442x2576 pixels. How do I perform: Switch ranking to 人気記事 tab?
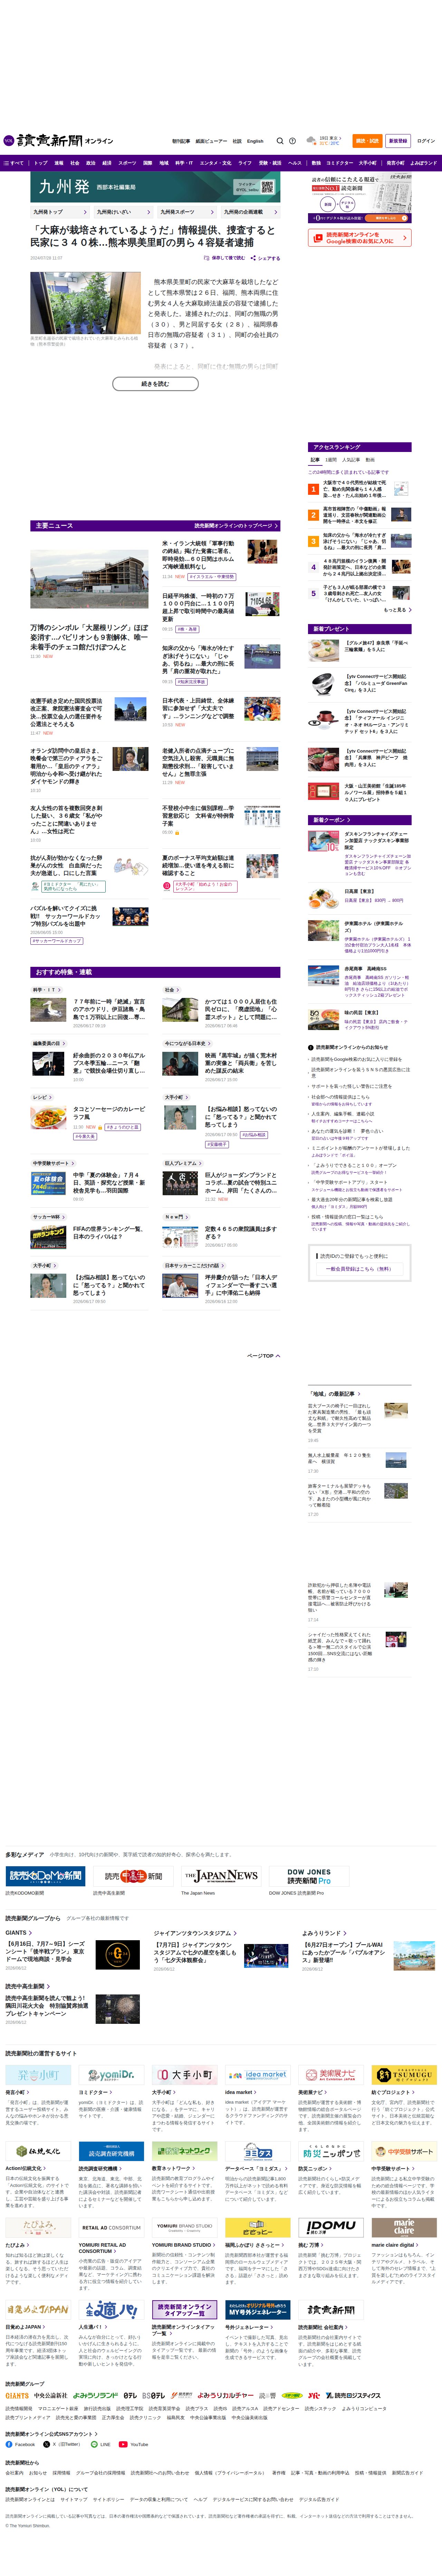pyautogui.click(x=351, y=460)
